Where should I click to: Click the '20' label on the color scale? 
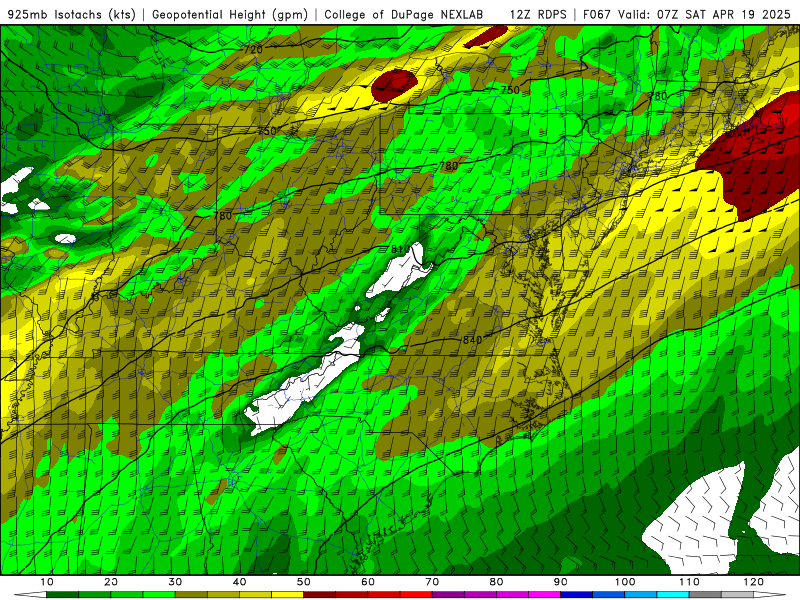pyautogui.click(x=111, y=582)
